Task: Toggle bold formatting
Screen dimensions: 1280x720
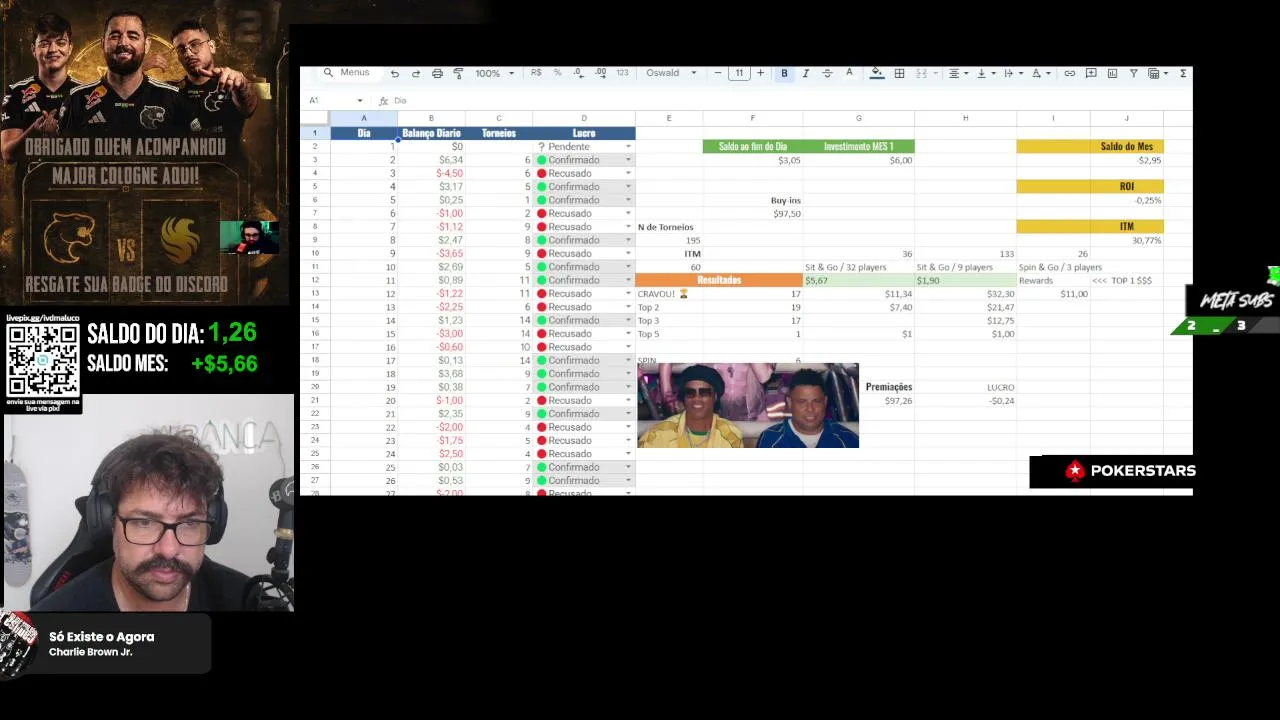Action: [784, 73]
